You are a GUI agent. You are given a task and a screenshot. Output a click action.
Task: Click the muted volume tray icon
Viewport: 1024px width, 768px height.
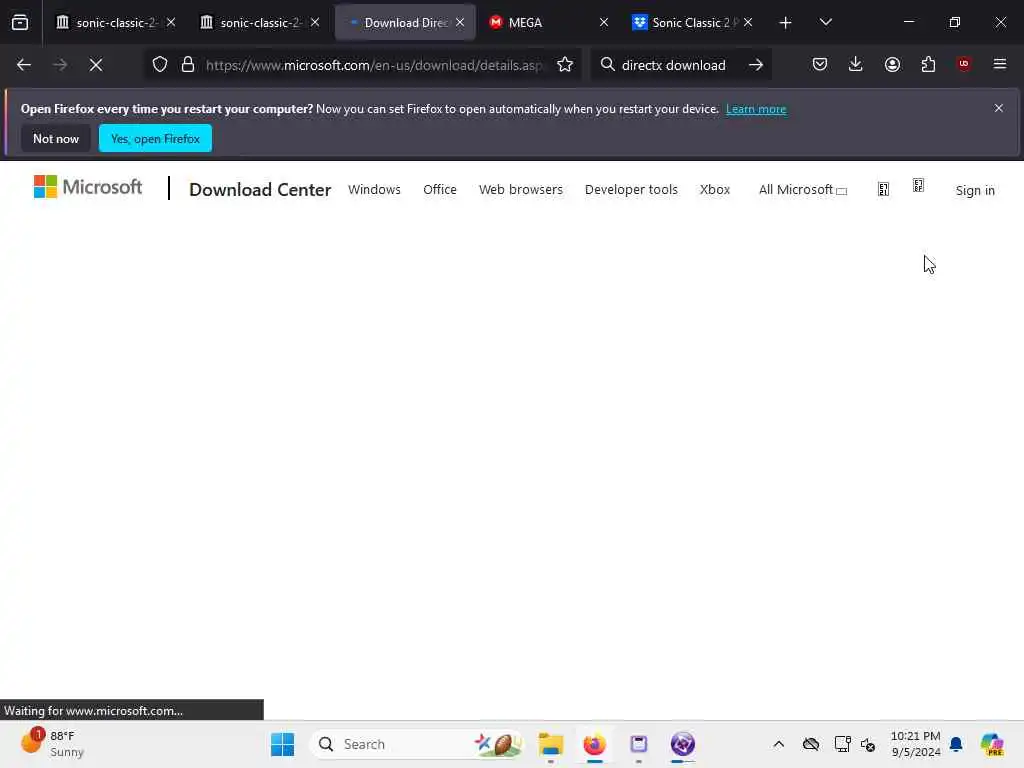coord(868,744)
